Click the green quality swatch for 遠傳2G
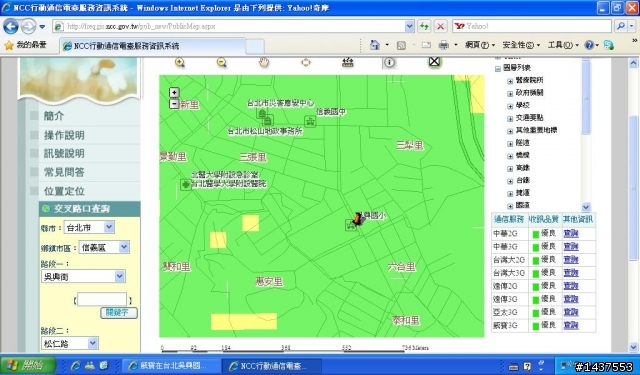The height and width of the screenshot is (375, 640). point(536,286)
